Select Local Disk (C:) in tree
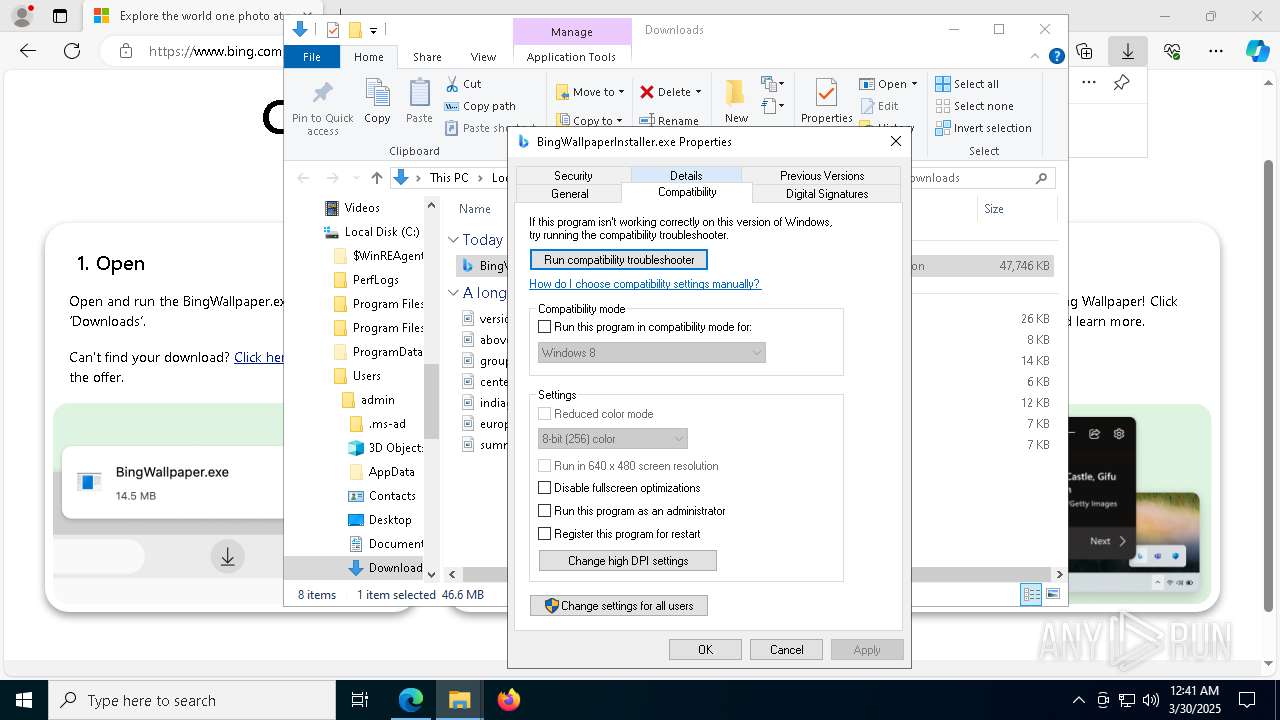 371,232
